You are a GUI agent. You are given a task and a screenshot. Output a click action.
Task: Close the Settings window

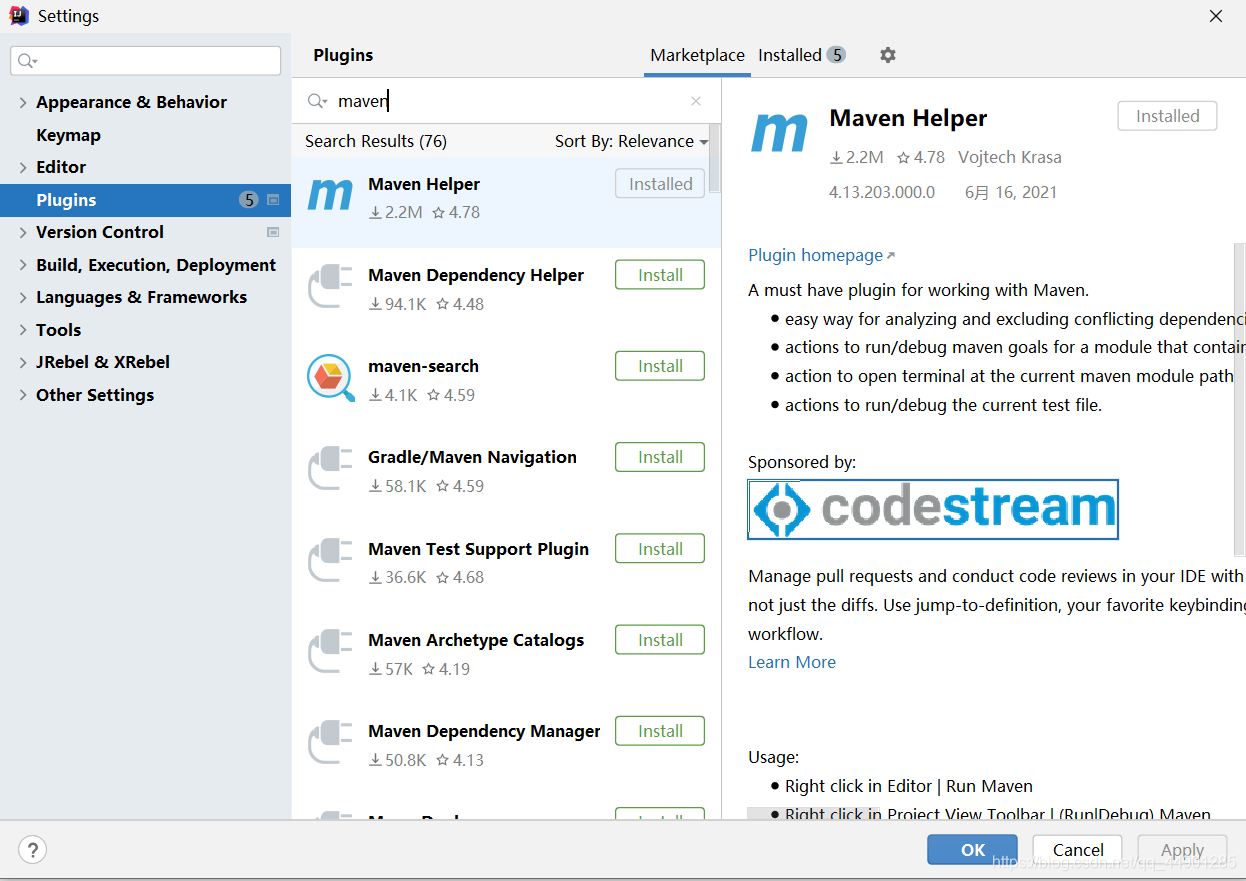1216,16
